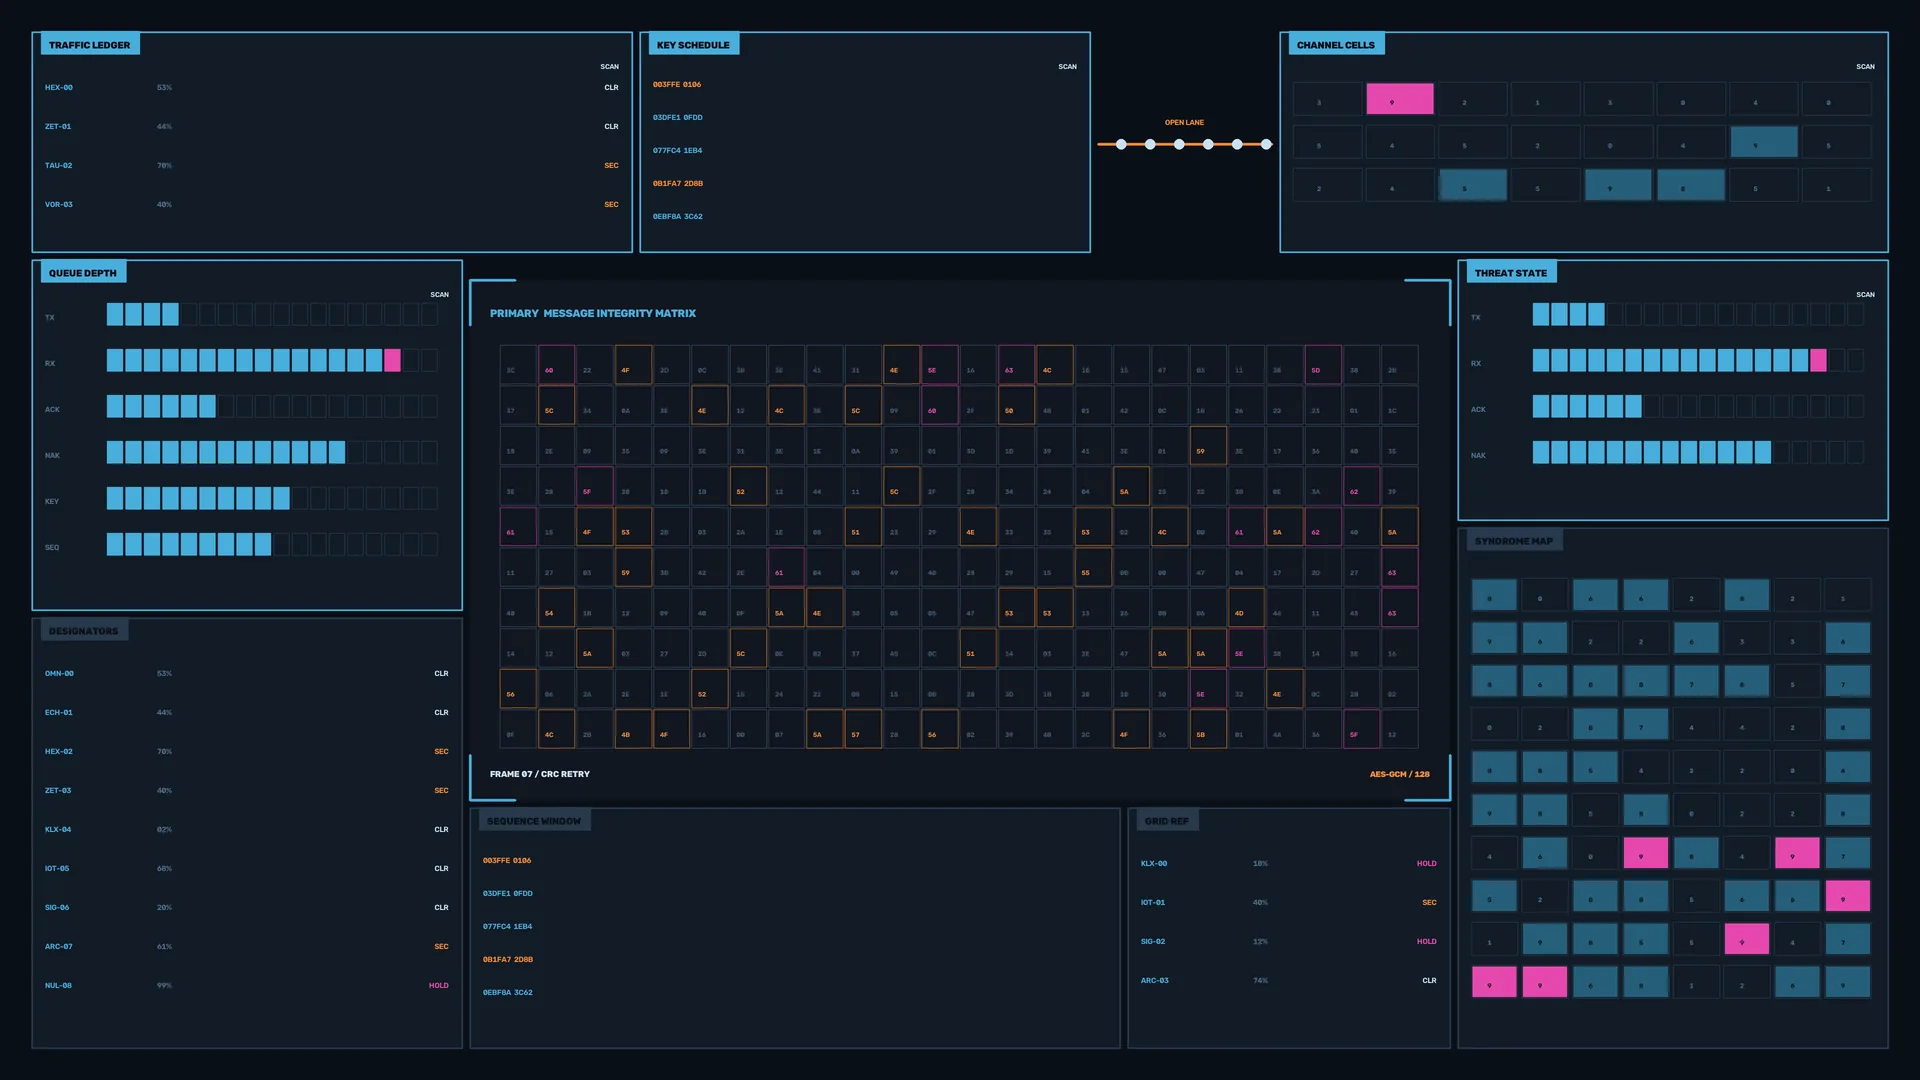Screen dimensions: 1920x1080
Task: Click the pink cell in Channel Cells
Action: pyautogui.click(x=1400, y=99)
